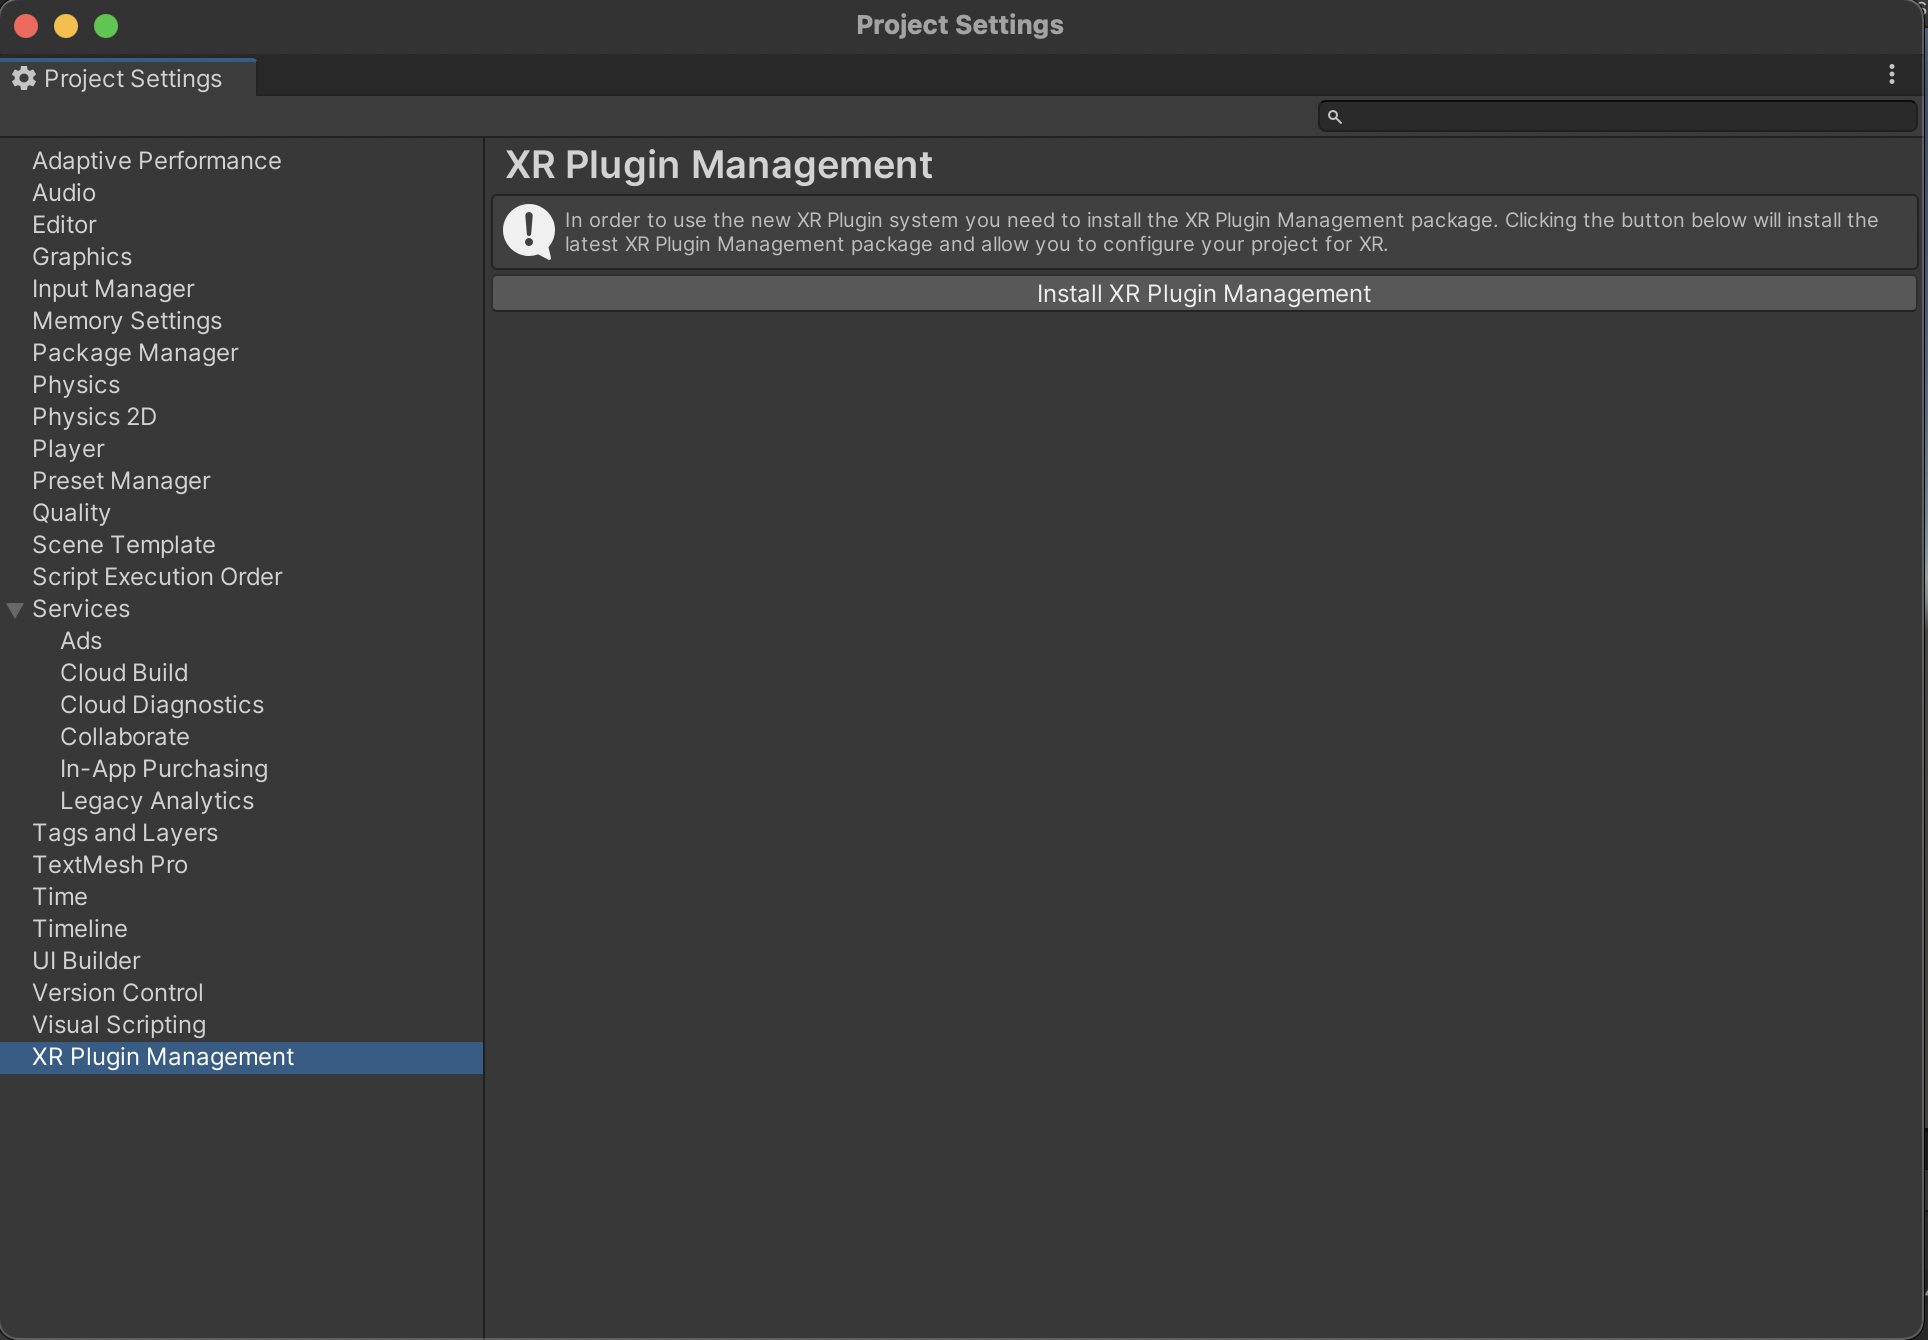
Task: Open the Audio settings
Action: [x=63, y=192]
